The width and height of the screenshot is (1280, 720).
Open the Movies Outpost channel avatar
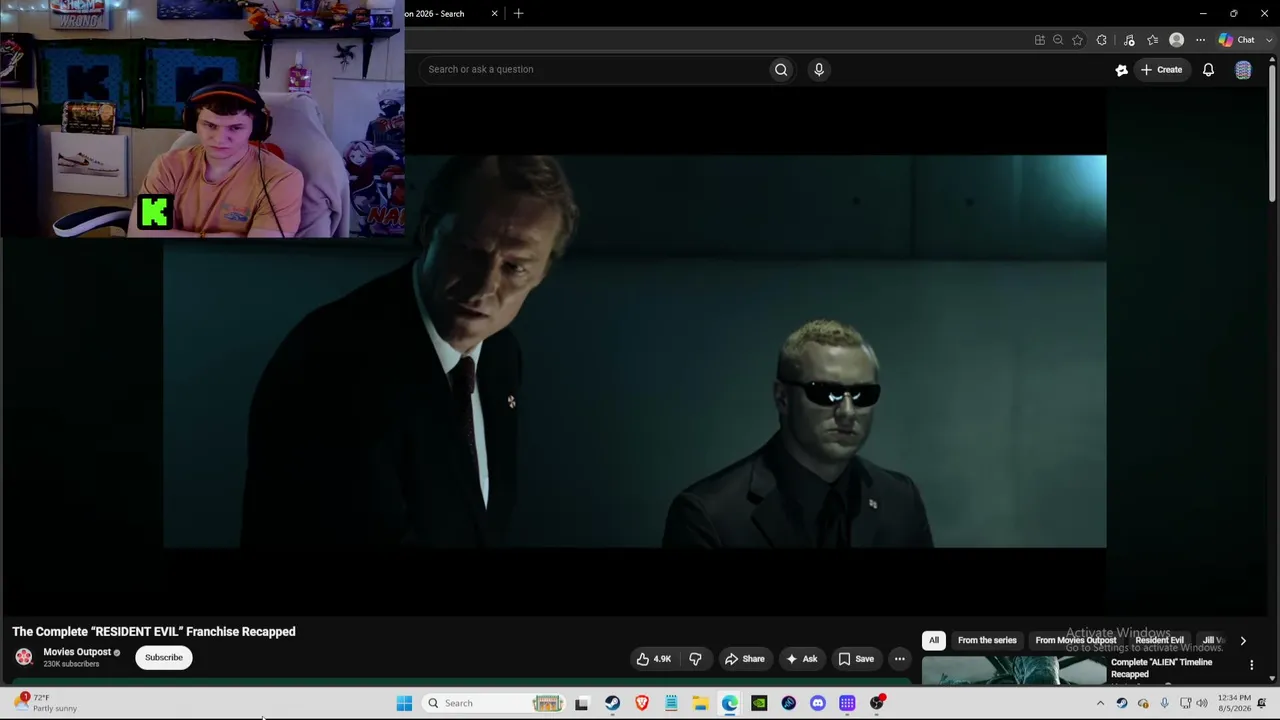click(24, 657)
